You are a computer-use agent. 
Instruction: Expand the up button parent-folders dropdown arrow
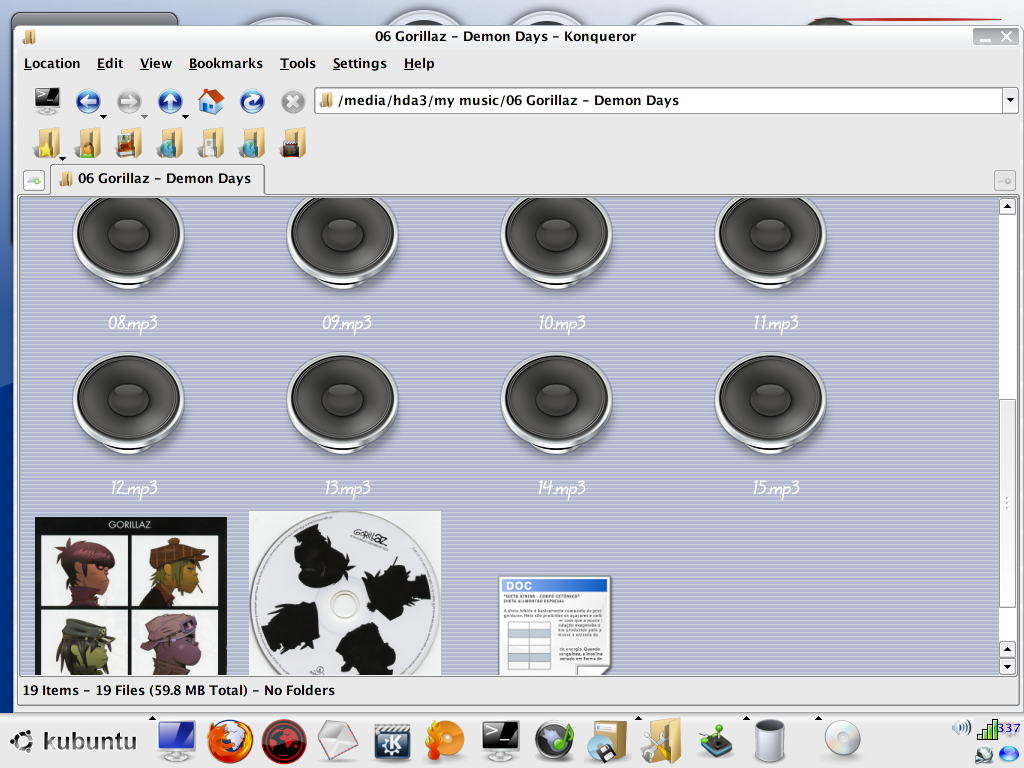coord(185,117)
